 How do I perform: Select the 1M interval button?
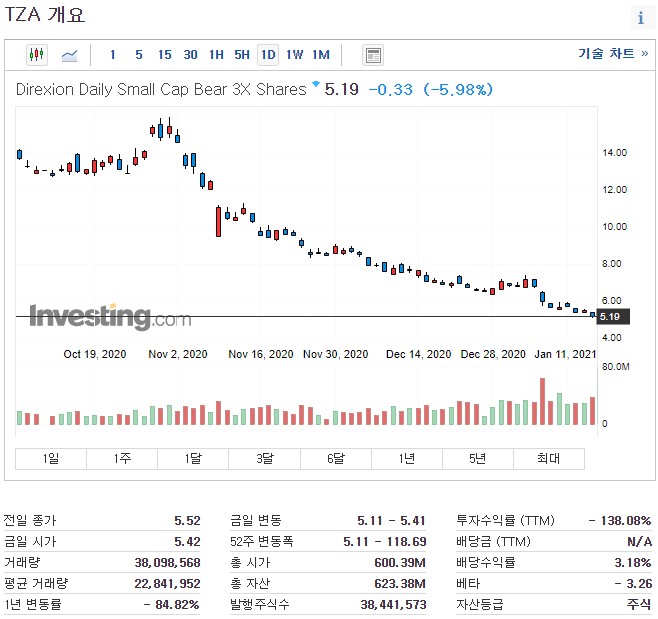(x=321, y=55)
